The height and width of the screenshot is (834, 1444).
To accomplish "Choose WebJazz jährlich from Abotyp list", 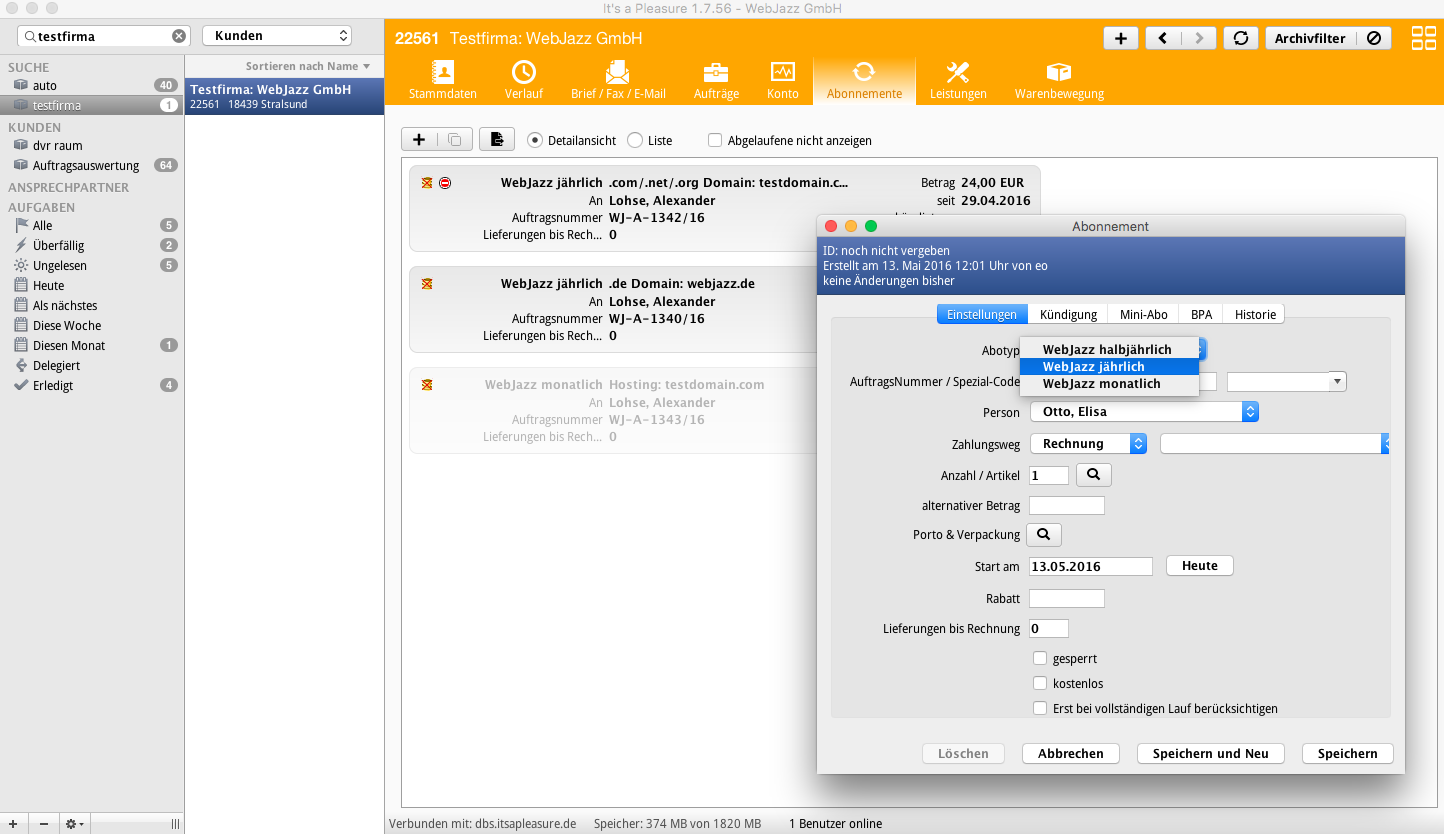I will [x=1109, y=366].
